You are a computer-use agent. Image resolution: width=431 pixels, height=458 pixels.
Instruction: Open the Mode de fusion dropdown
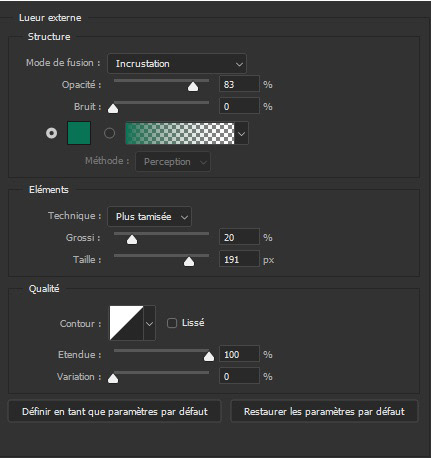click(x=177, y=63)
